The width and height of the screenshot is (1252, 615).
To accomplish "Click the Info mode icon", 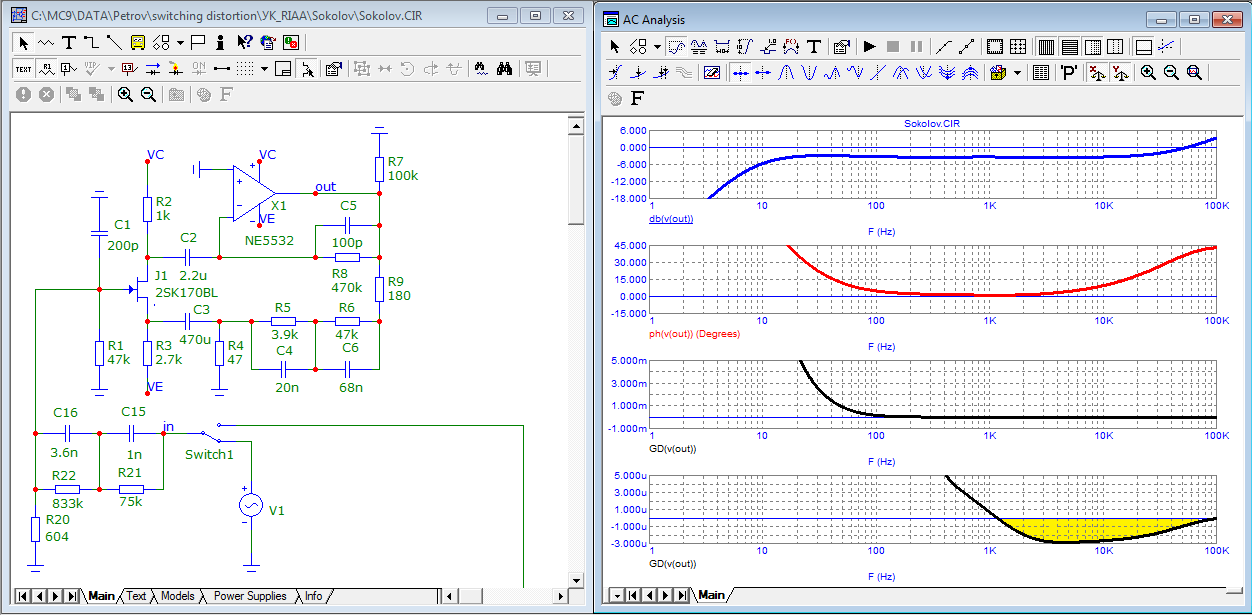I will (x=220, y=42).
